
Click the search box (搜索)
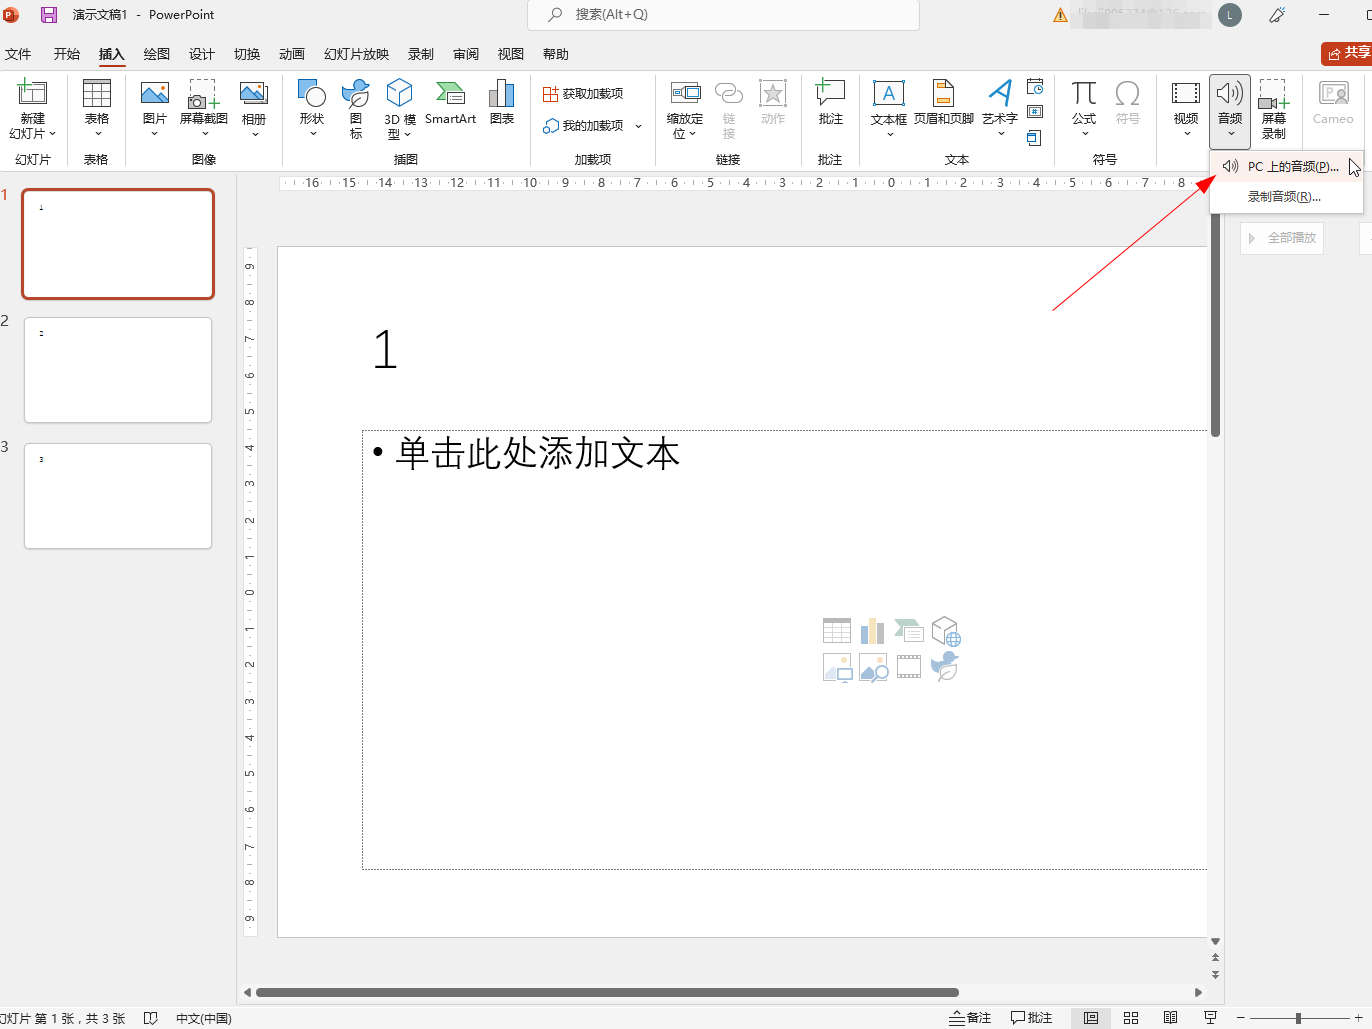(723, 15)
